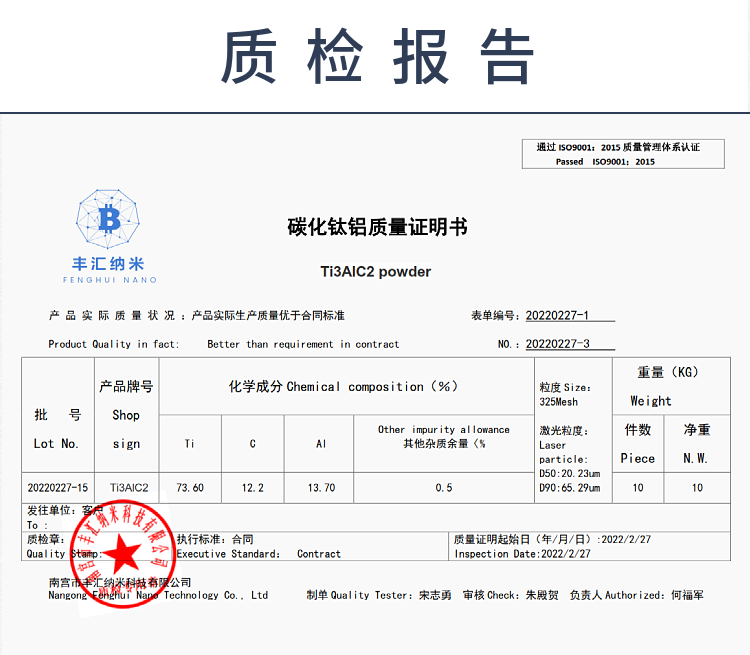Click the Chemical composition (%) header
750x655 pixels.
point(346,386)
